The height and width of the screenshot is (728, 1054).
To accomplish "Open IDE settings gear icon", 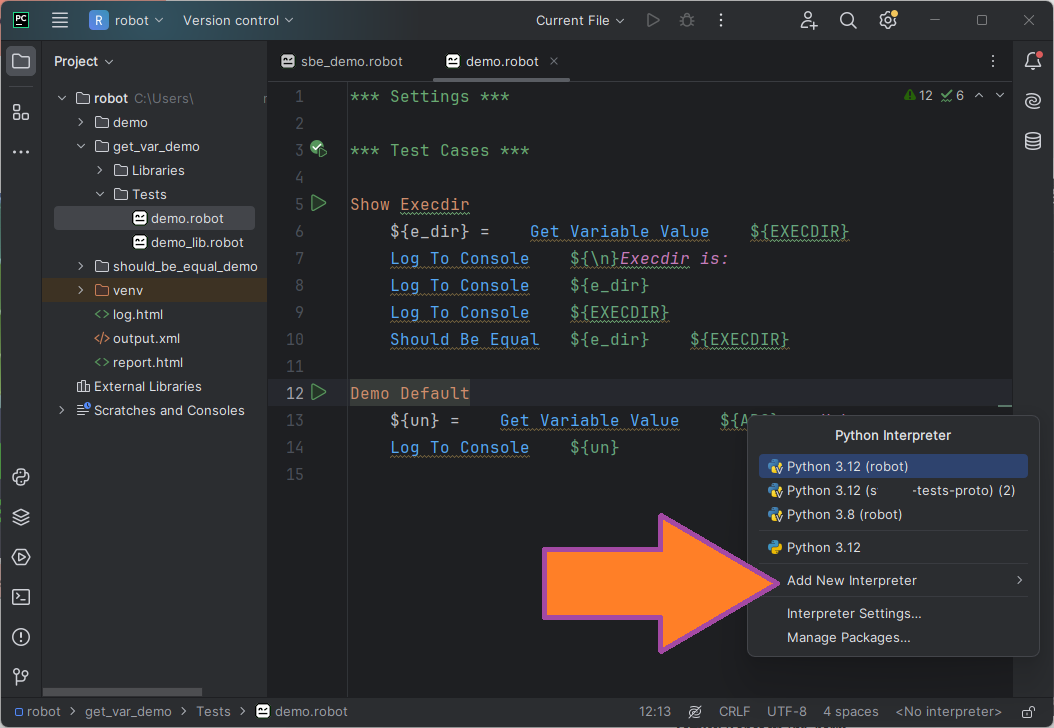I will [x=888, y=20].
